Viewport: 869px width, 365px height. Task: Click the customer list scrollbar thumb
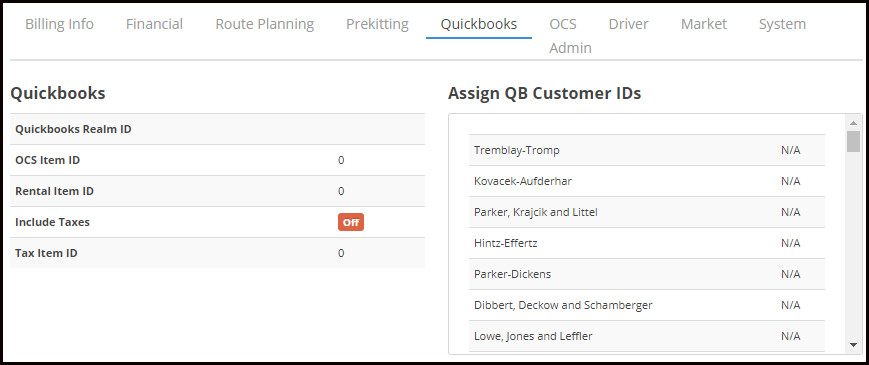[853, 141]
